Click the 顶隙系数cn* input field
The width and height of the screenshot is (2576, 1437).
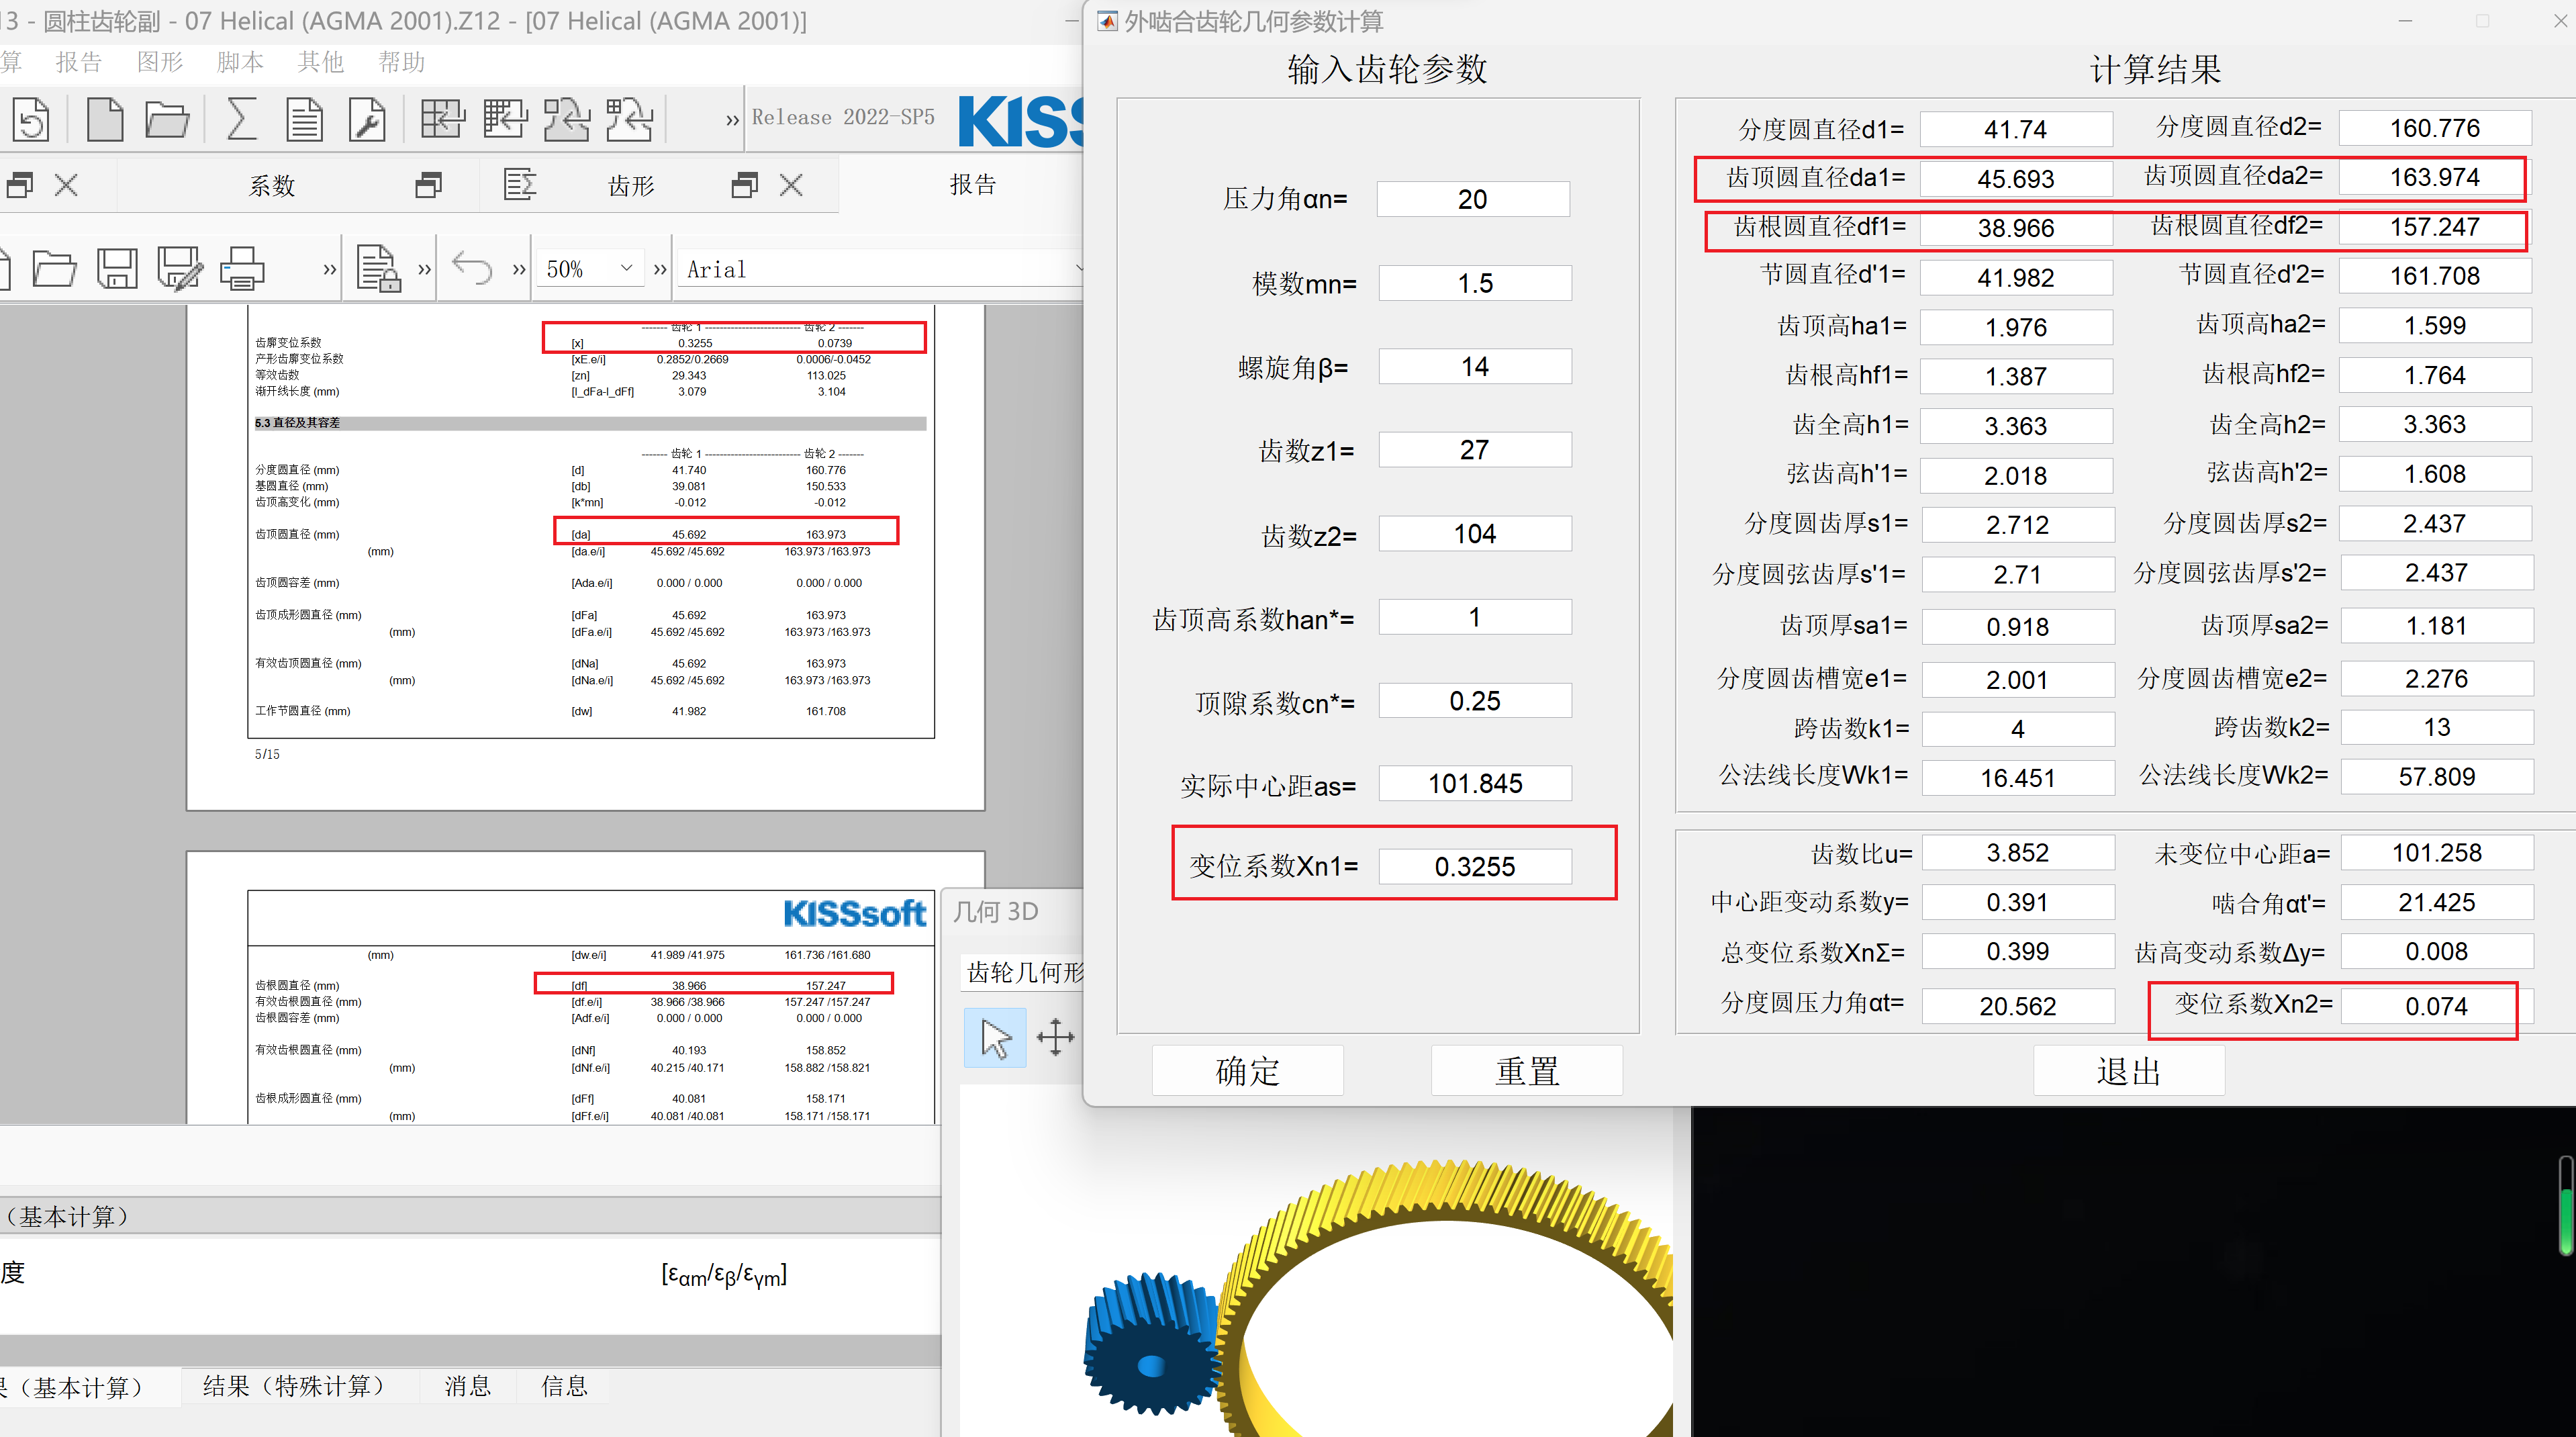tap(1475, 700)
